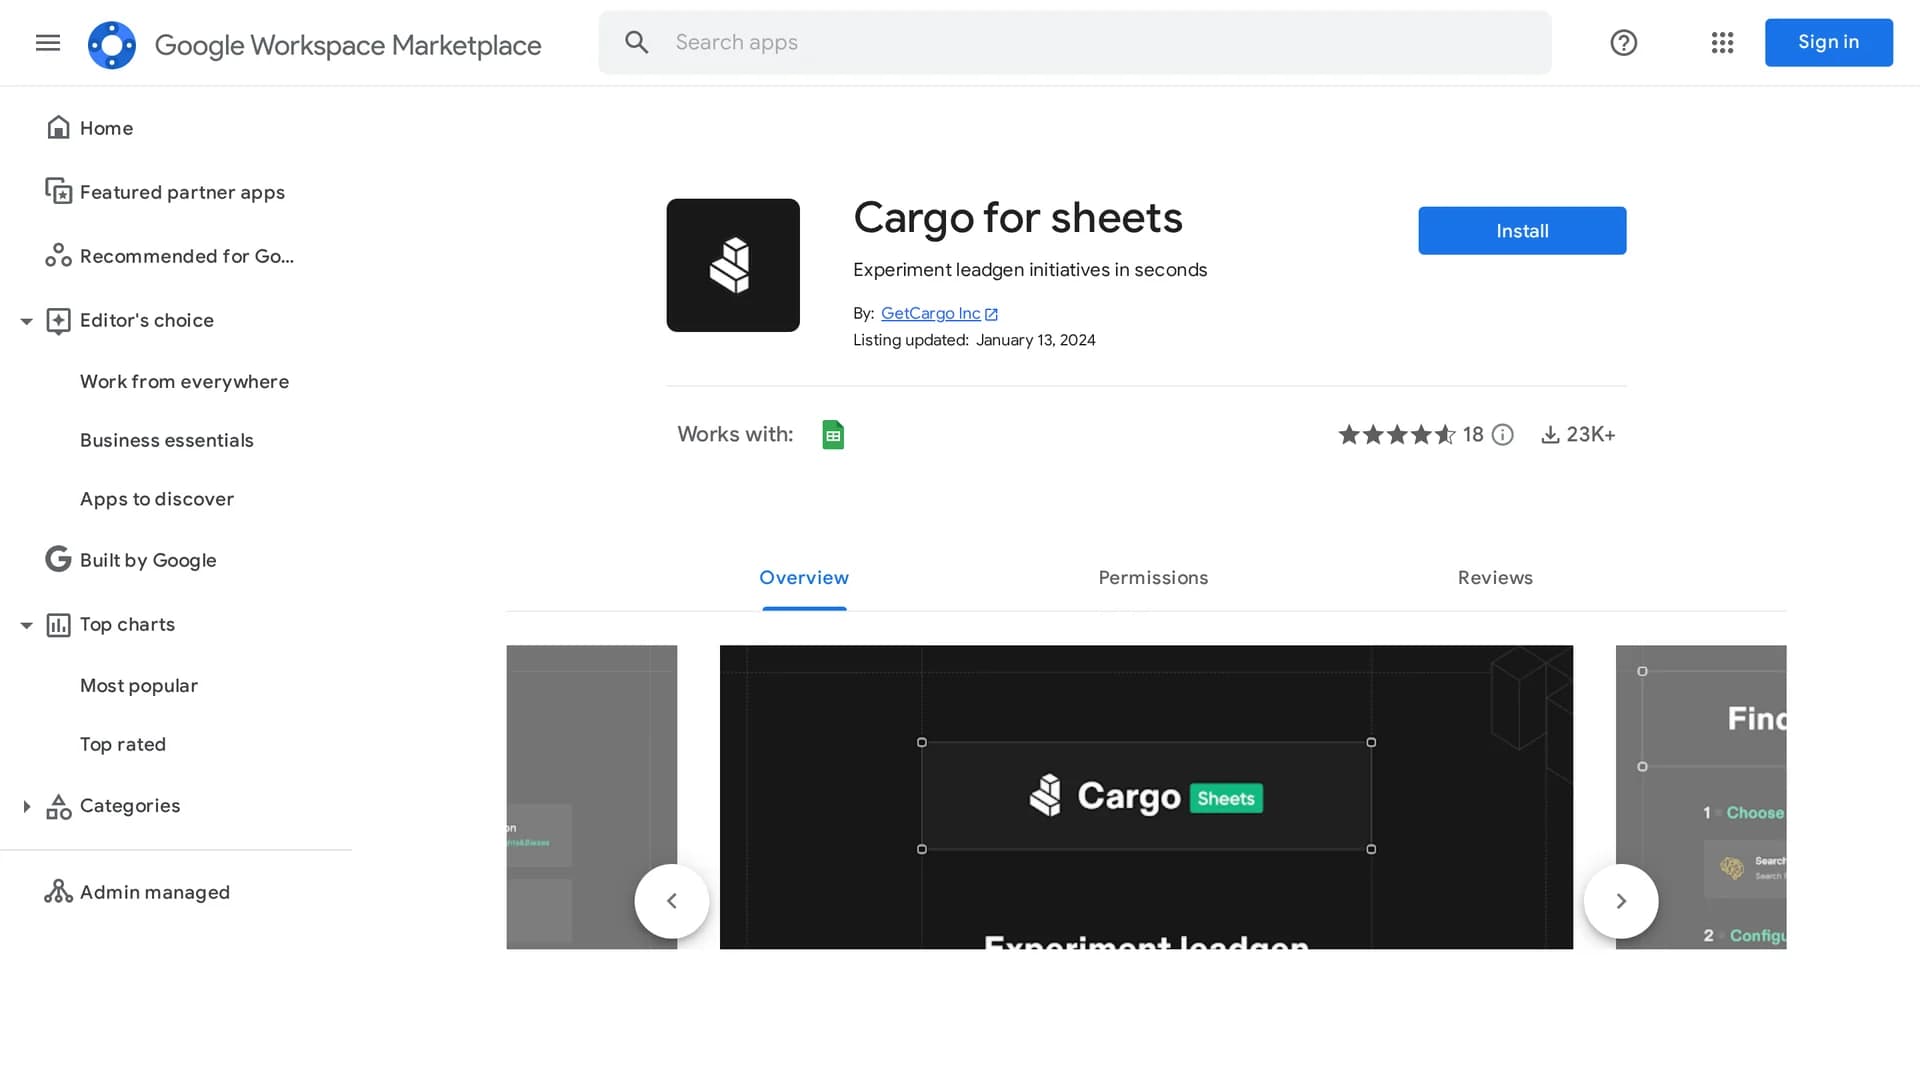Switch to the Reviews tab

(1495, 578)
